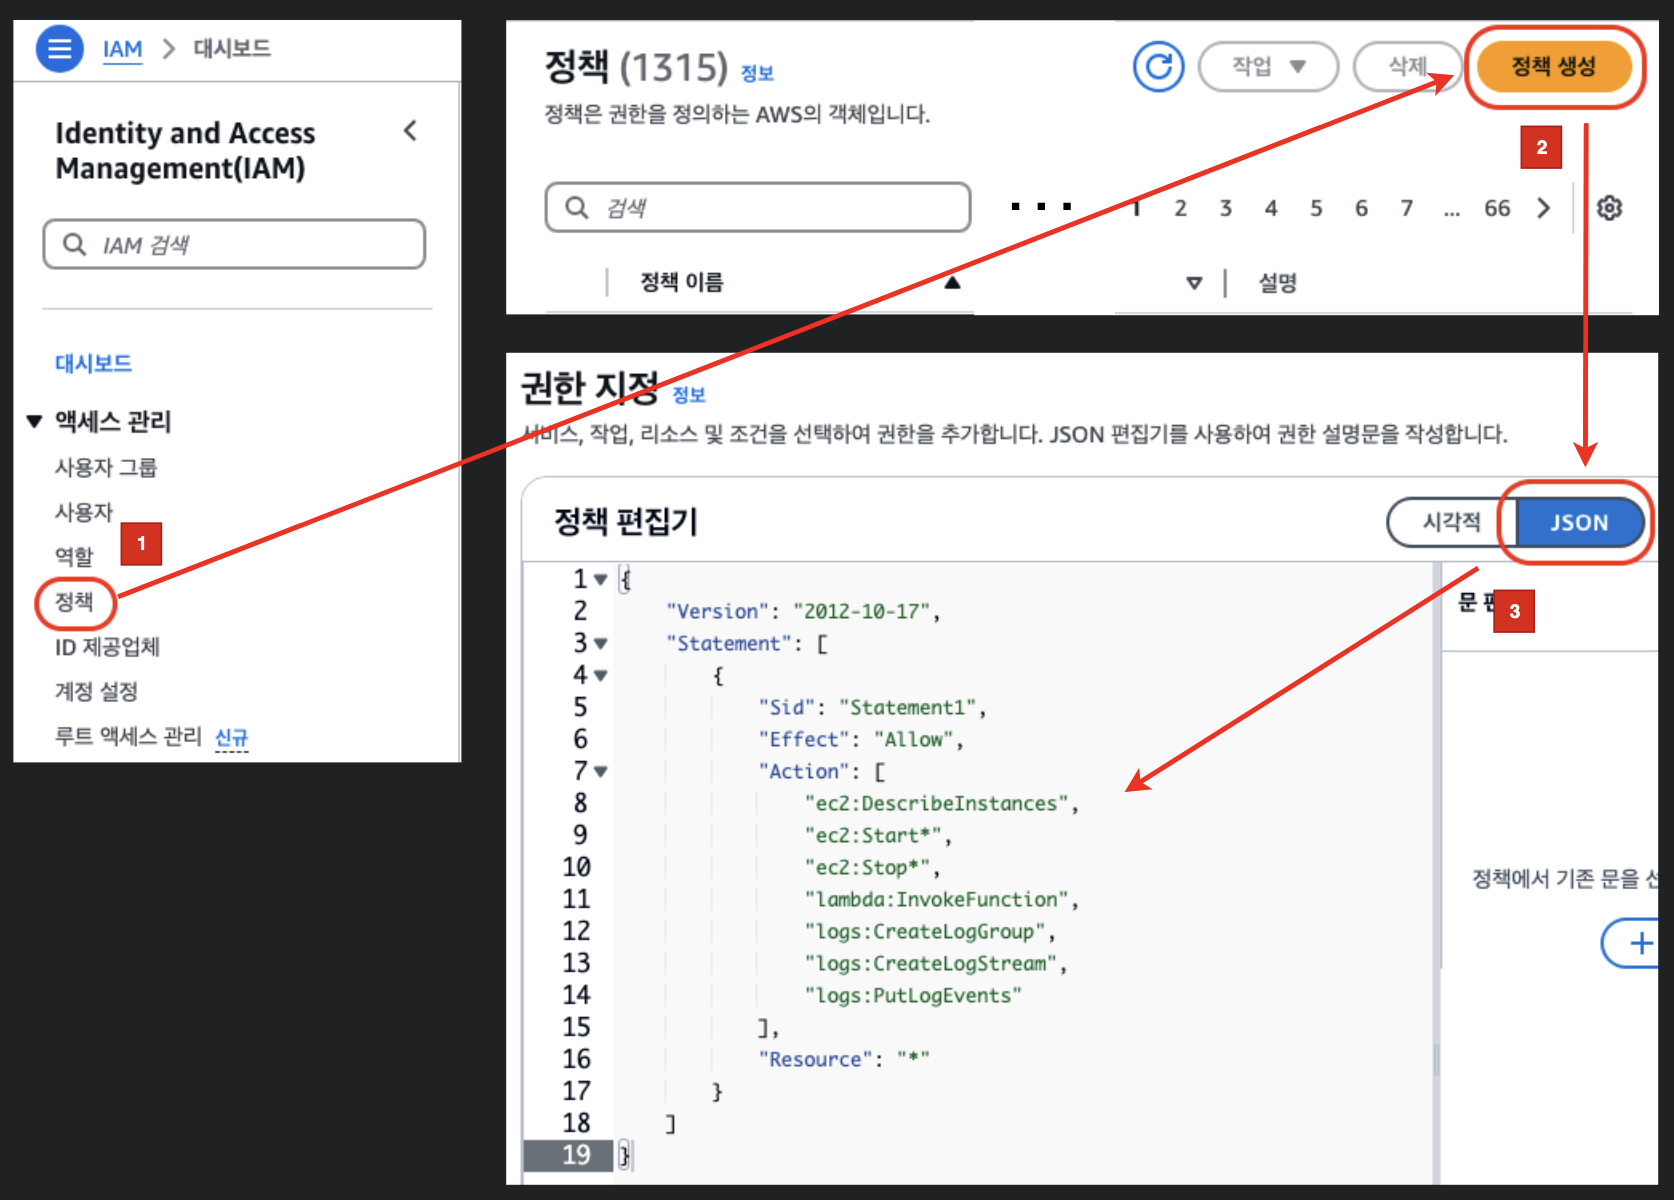Select line number 19 in gutter
The width and height of the screenshot is (1674, 1200).
576,1155
